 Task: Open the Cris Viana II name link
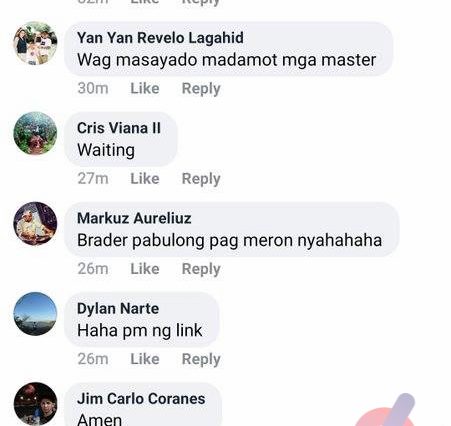119,128
